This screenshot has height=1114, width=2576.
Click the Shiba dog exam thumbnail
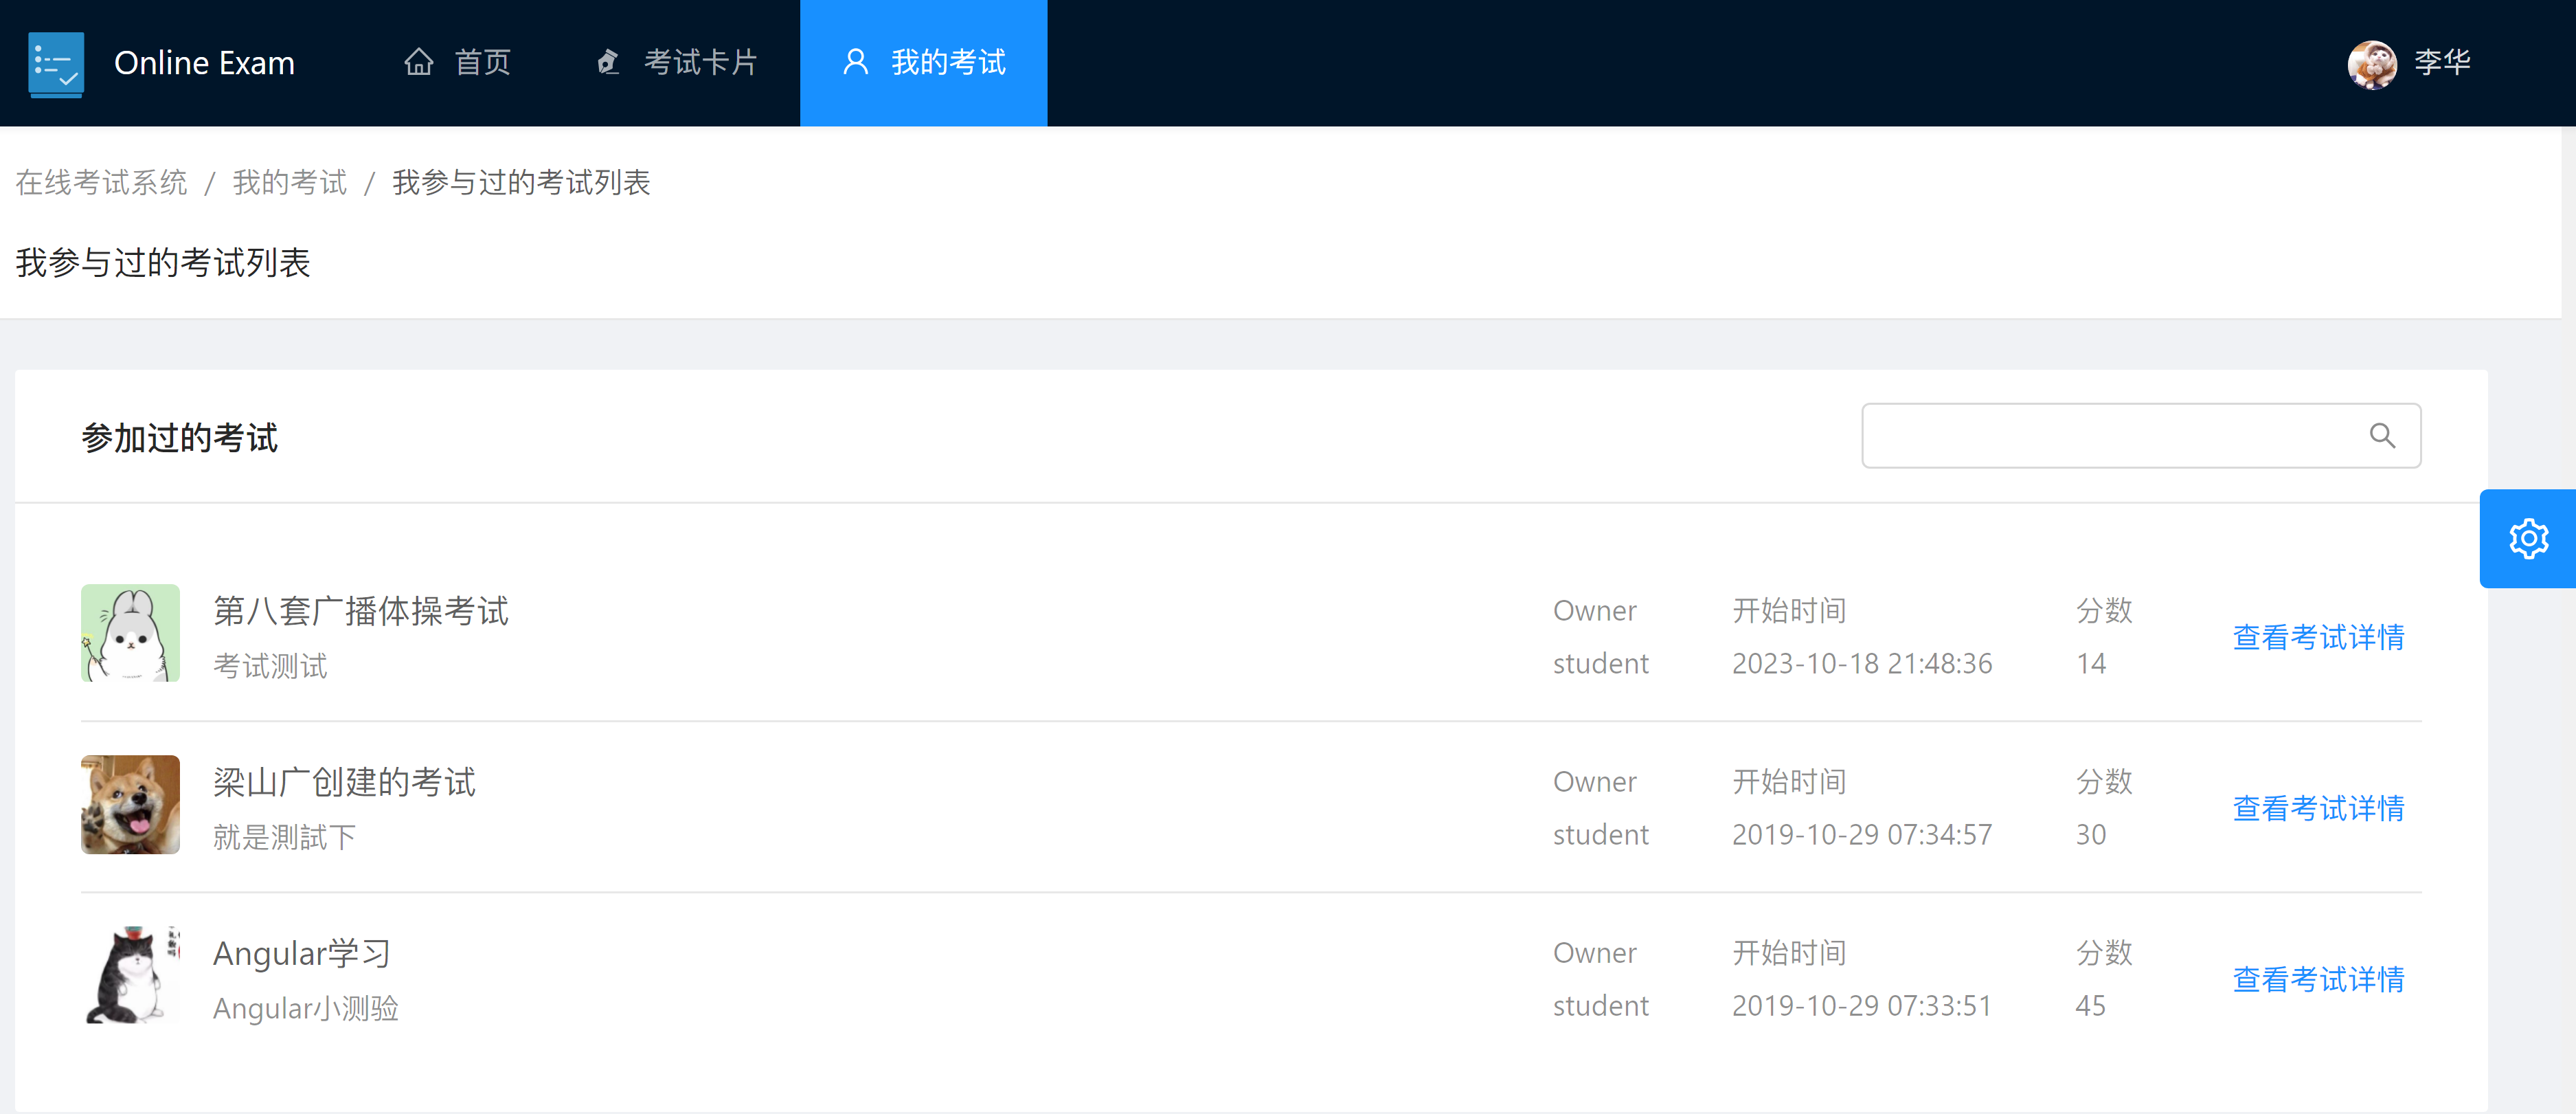point(130,804)
